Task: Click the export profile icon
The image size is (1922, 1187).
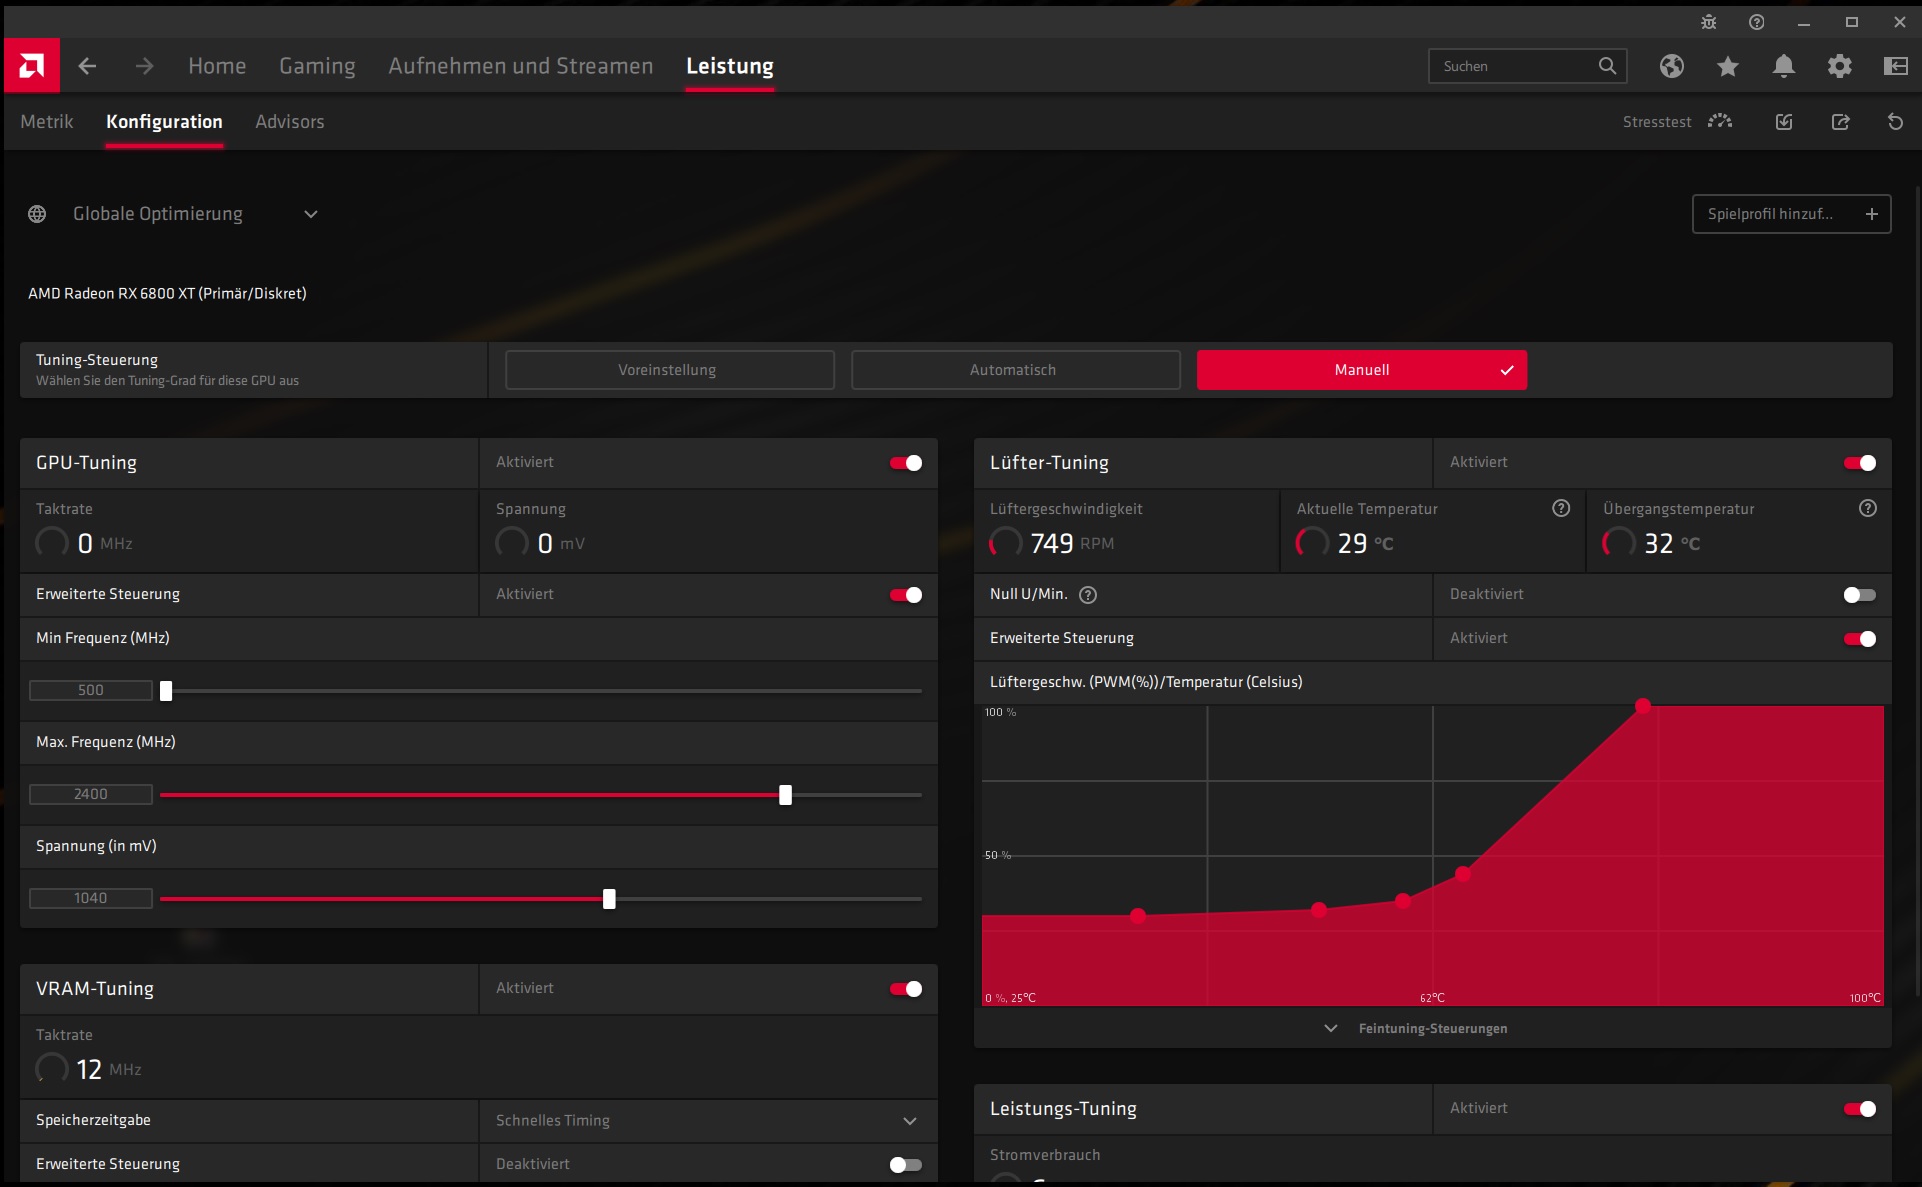Action: (x=1840, y=122)
